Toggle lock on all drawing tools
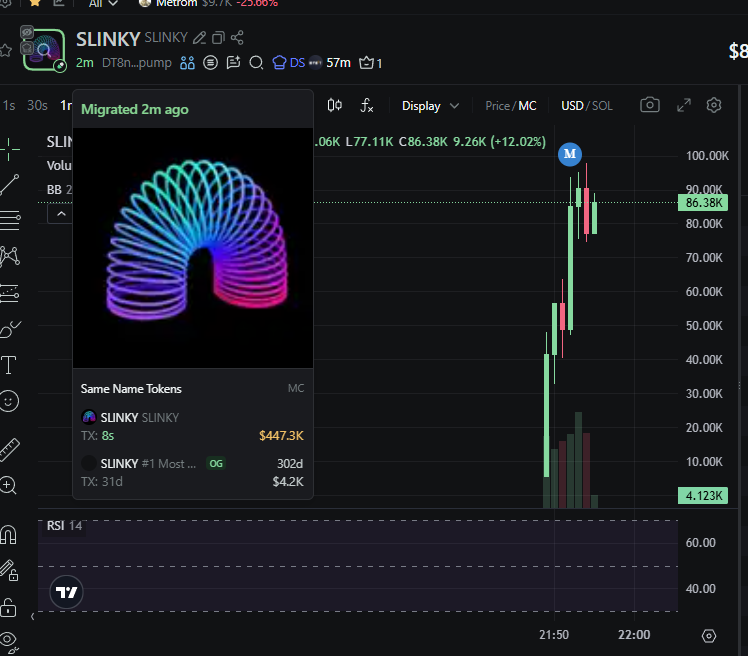 9,608
